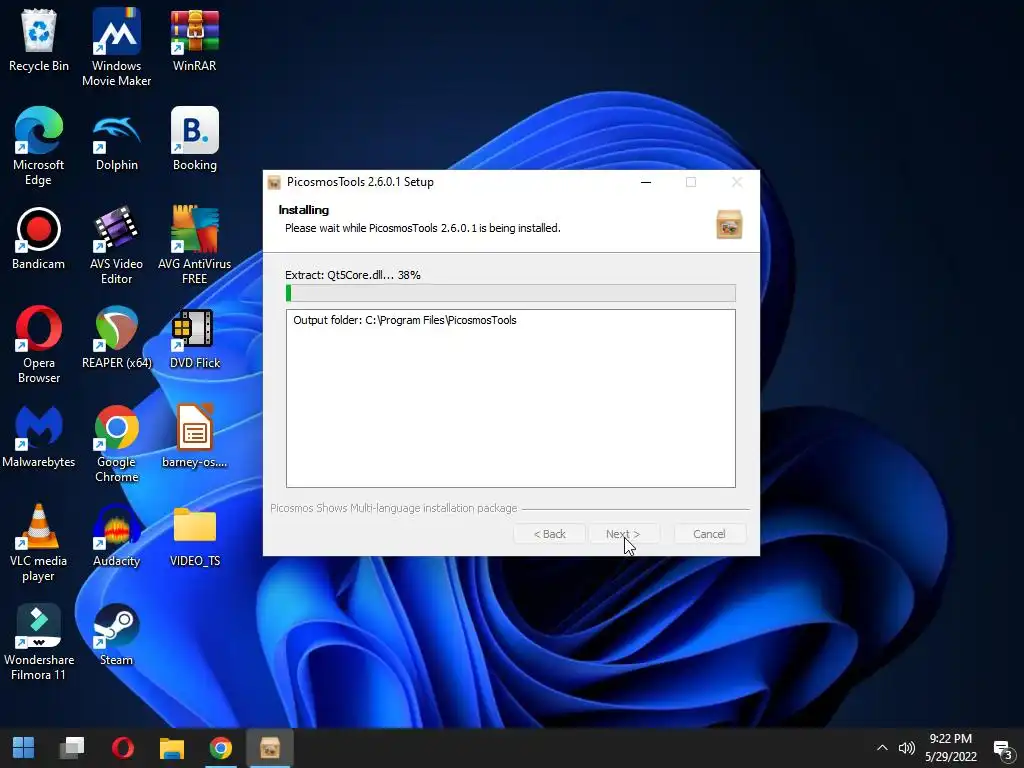Select the Google Chrome desktop shortcut
1024x768 pixels.
(x=116, y=443)
